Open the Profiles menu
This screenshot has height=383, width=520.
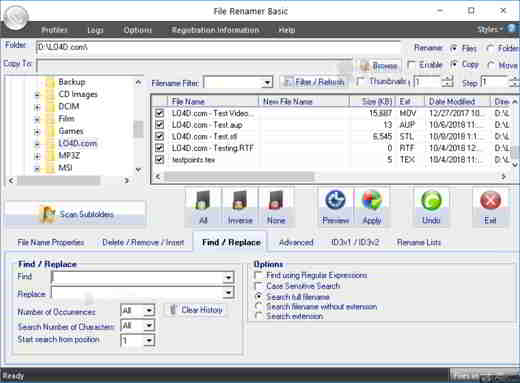(x=54, y=30)
